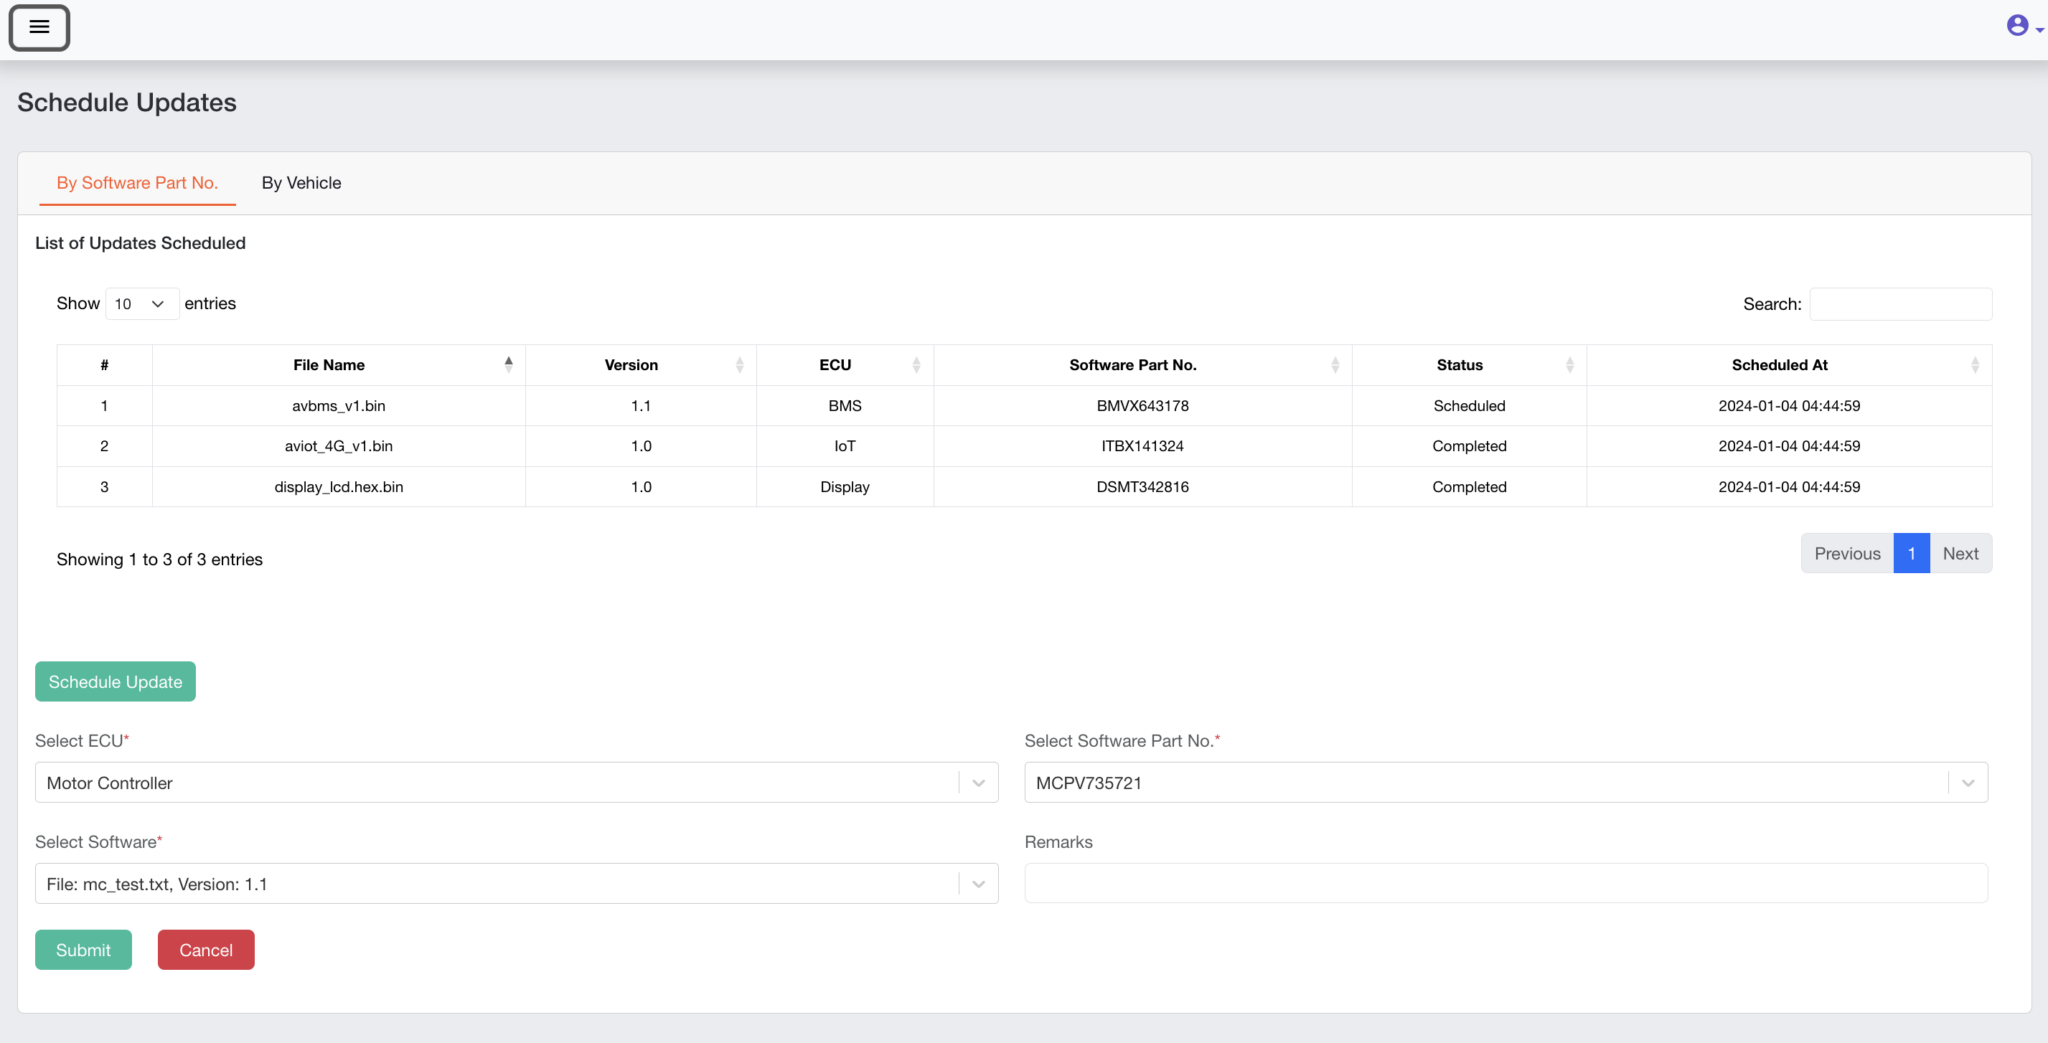Click into the Remarks text field
Image resolution: width=2048 pixels, height=1043 pixels.
click(1505, 884)
